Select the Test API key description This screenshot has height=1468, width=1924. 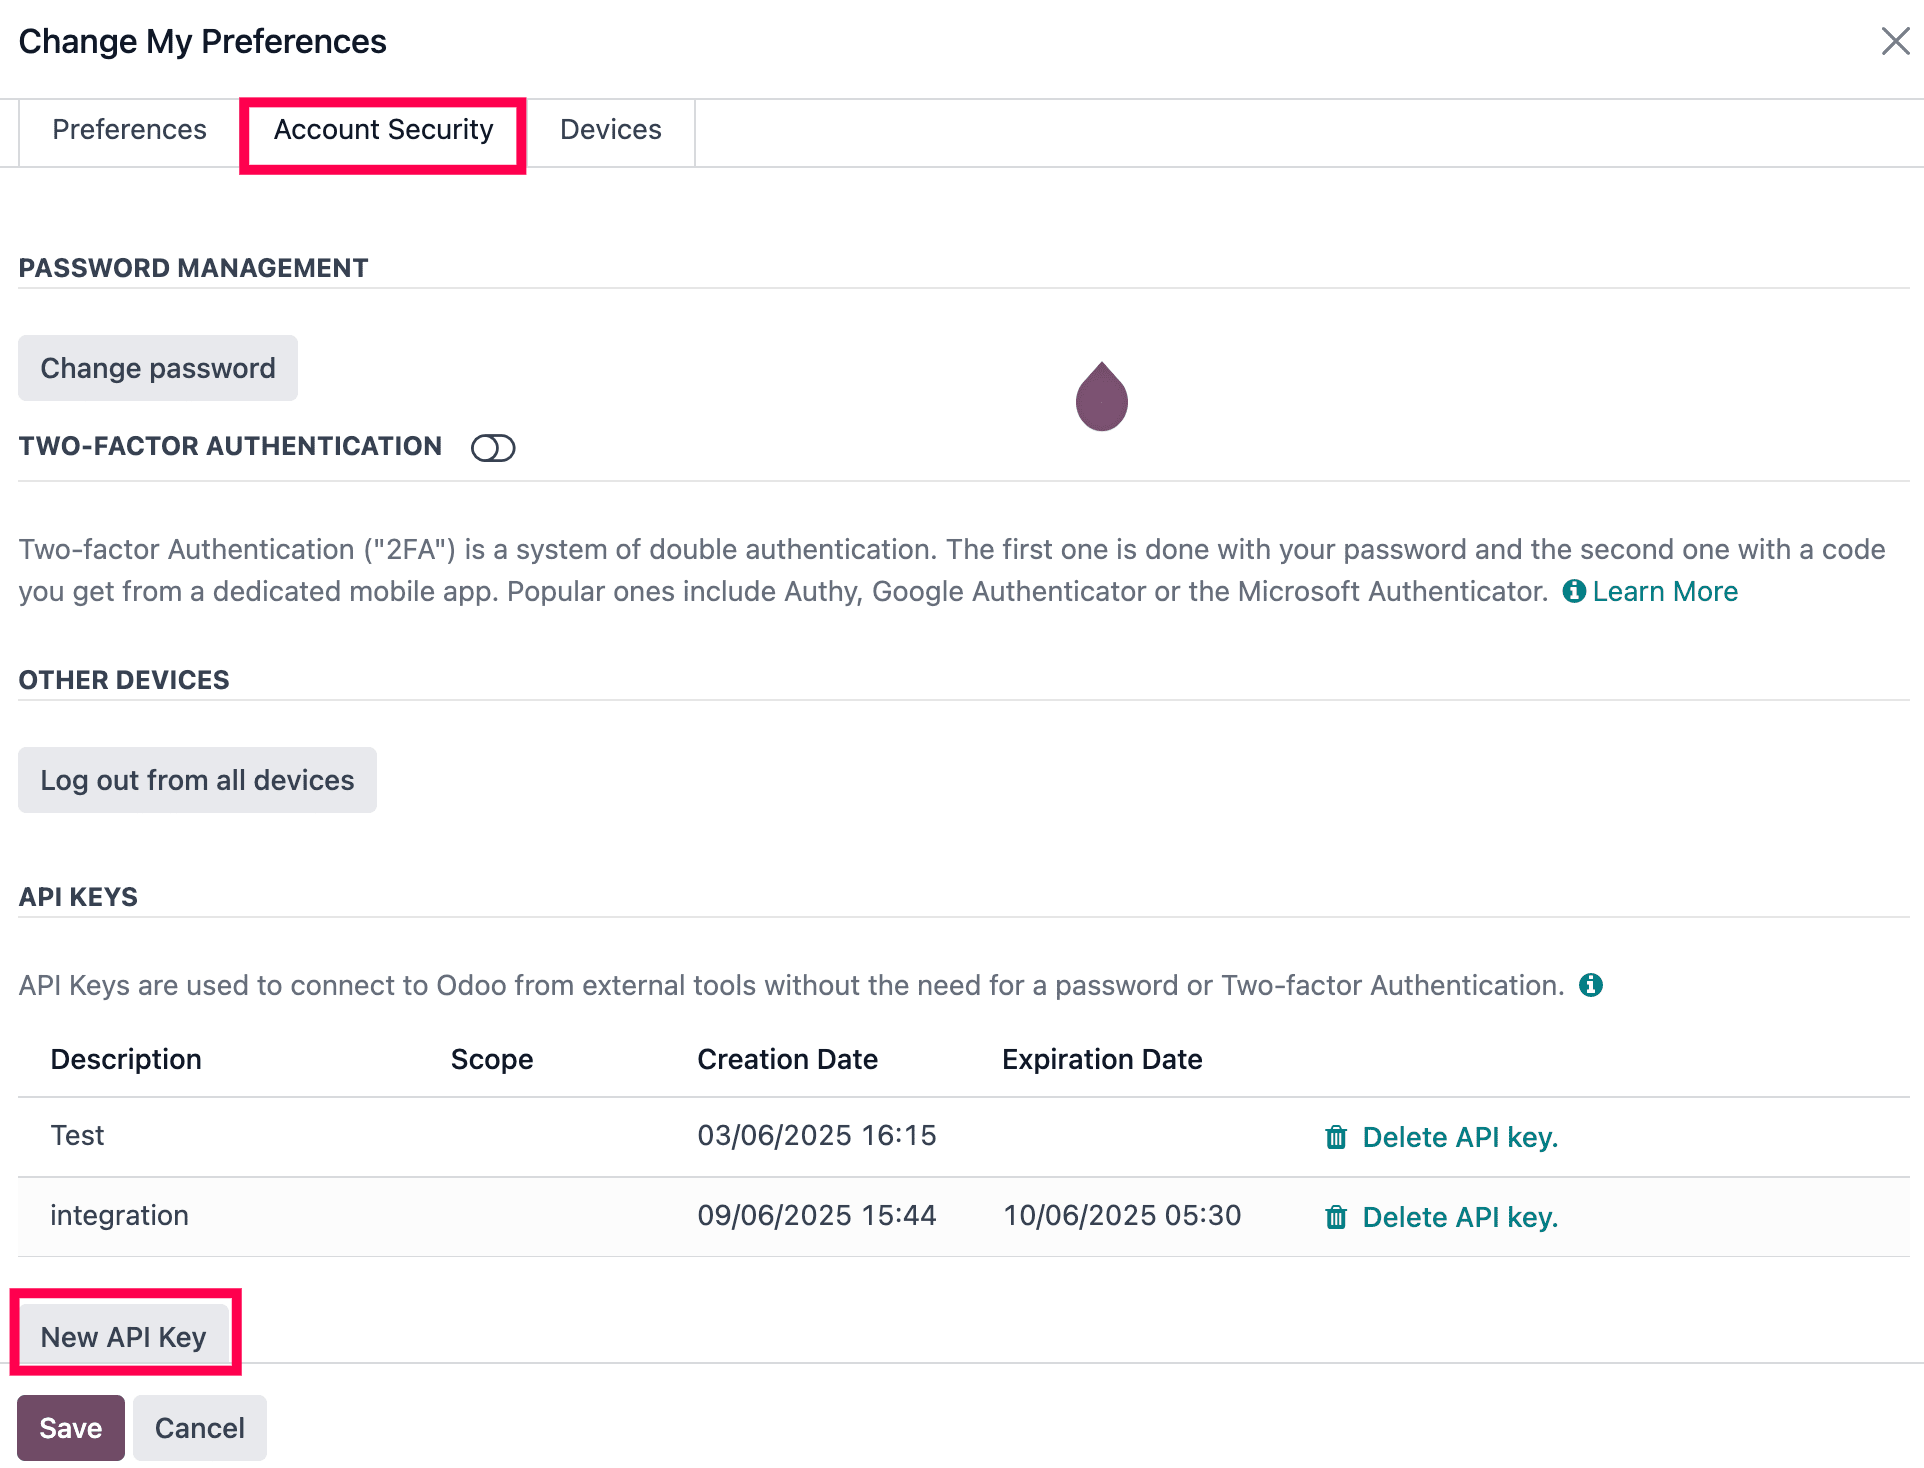(x=77, y=1135)
